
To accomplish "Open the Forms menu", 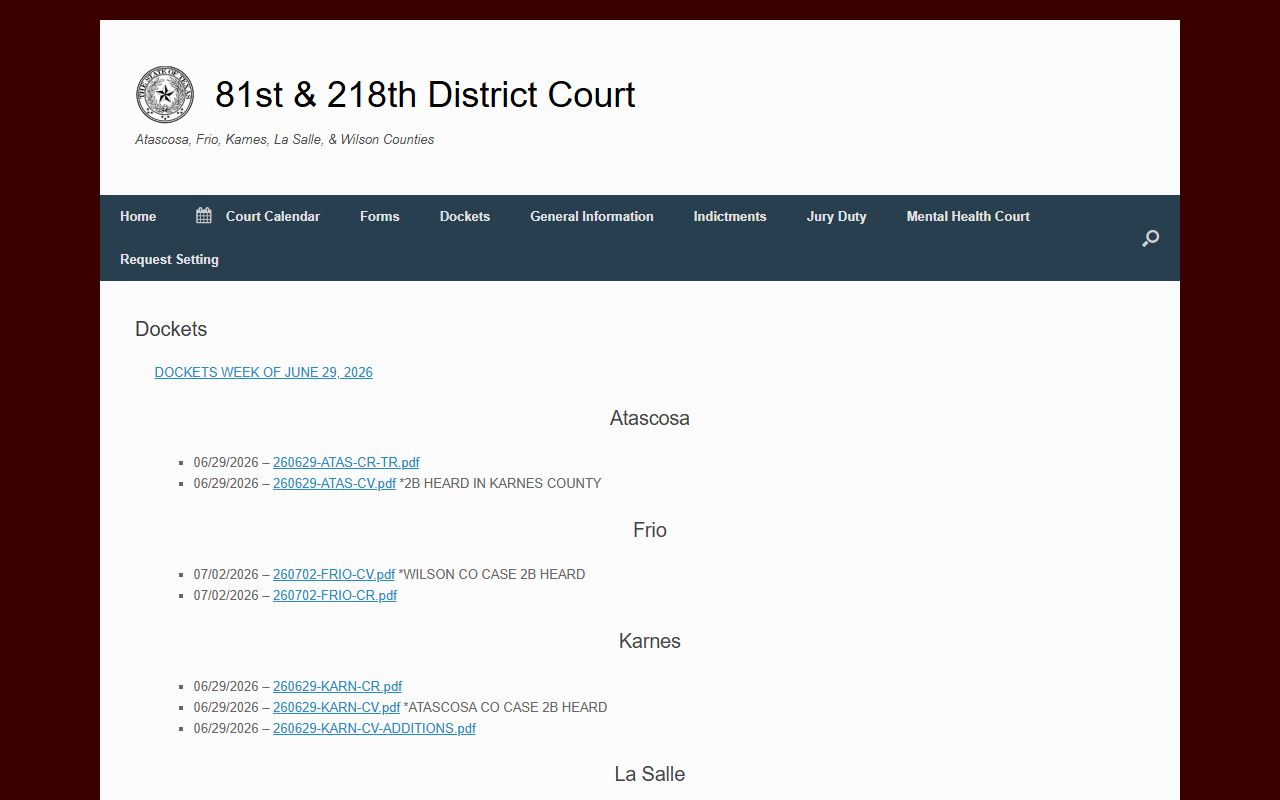I will click(x=380, y=216).
